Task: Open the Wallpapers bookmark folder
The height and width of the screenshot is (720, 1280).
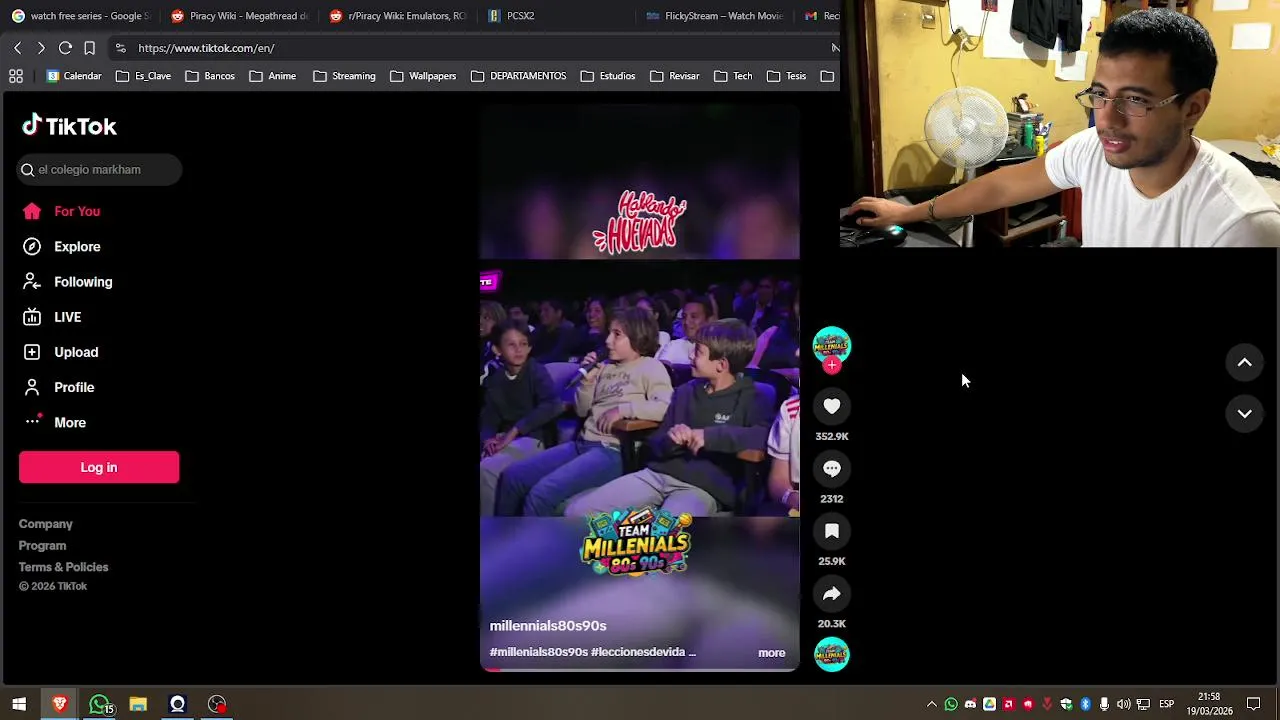Action: pyautogui.click(x=423, y=76)
